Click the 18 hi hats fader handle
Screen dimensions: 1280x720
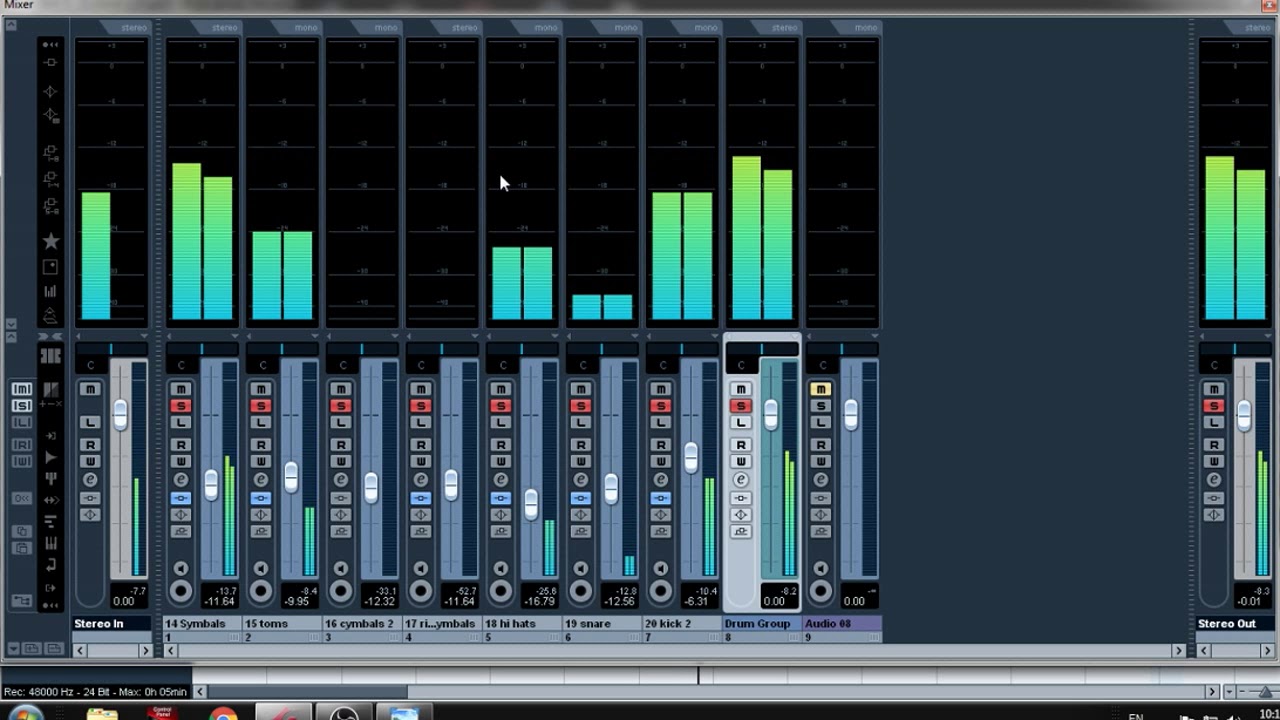point(530,504)
